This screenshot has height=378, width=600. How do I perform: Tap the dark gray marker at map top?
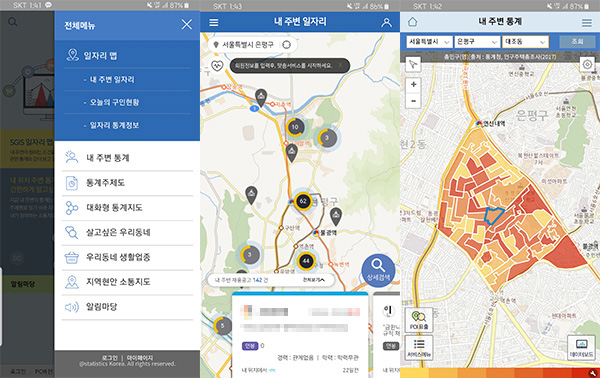click(261, 98)
